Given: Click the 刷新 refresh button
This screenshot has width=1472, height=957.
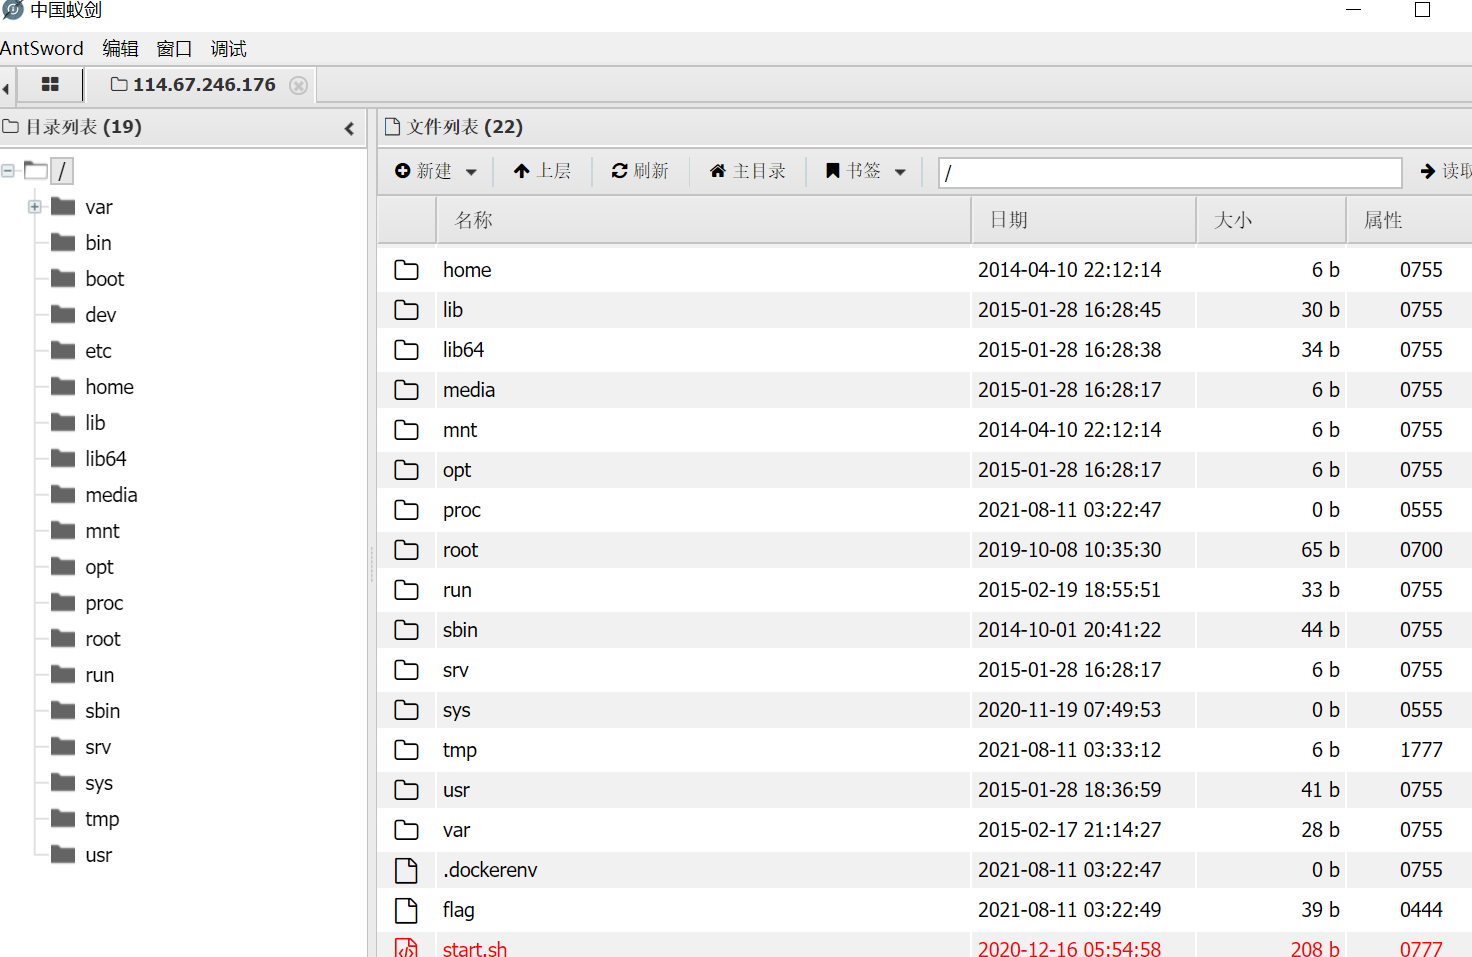Looking at the screenshot, I should tap(640, 171).
